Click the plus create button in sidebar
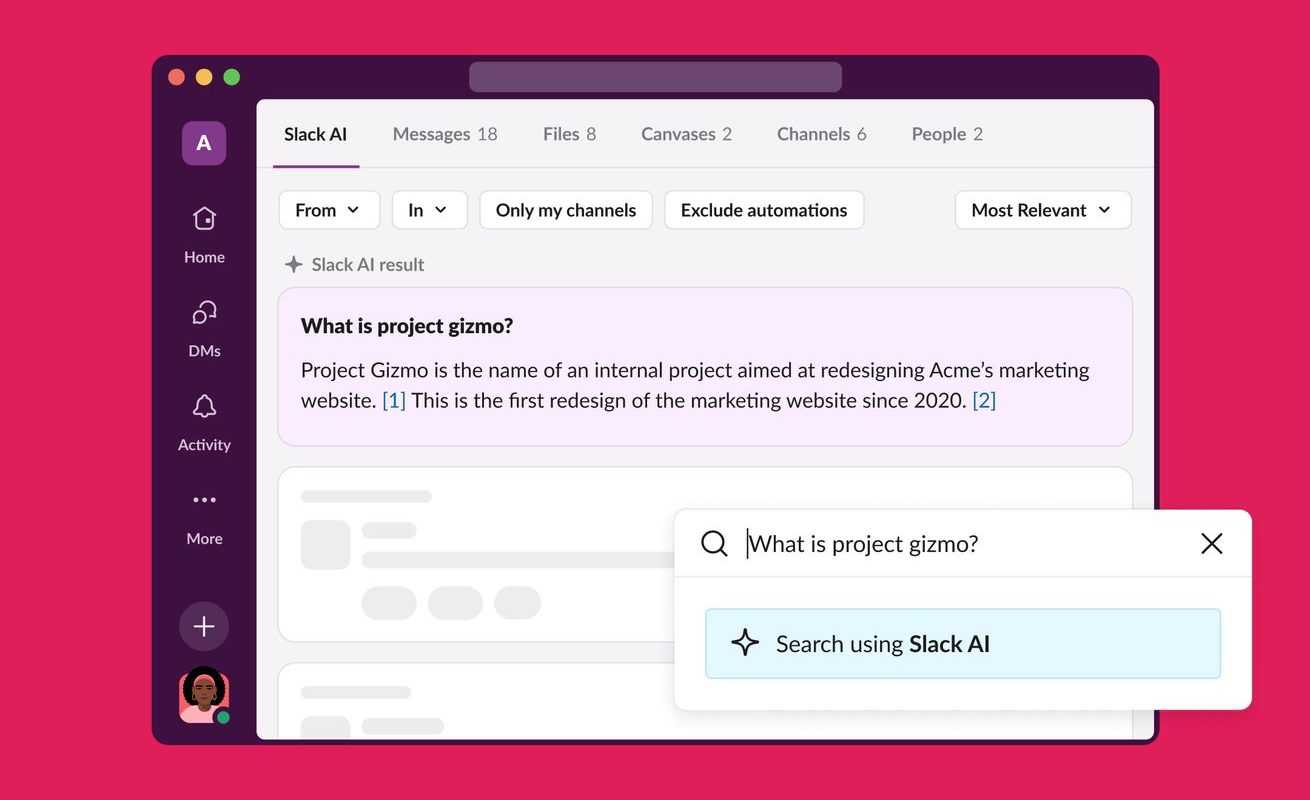1310x800 pixels. point(204,627)
